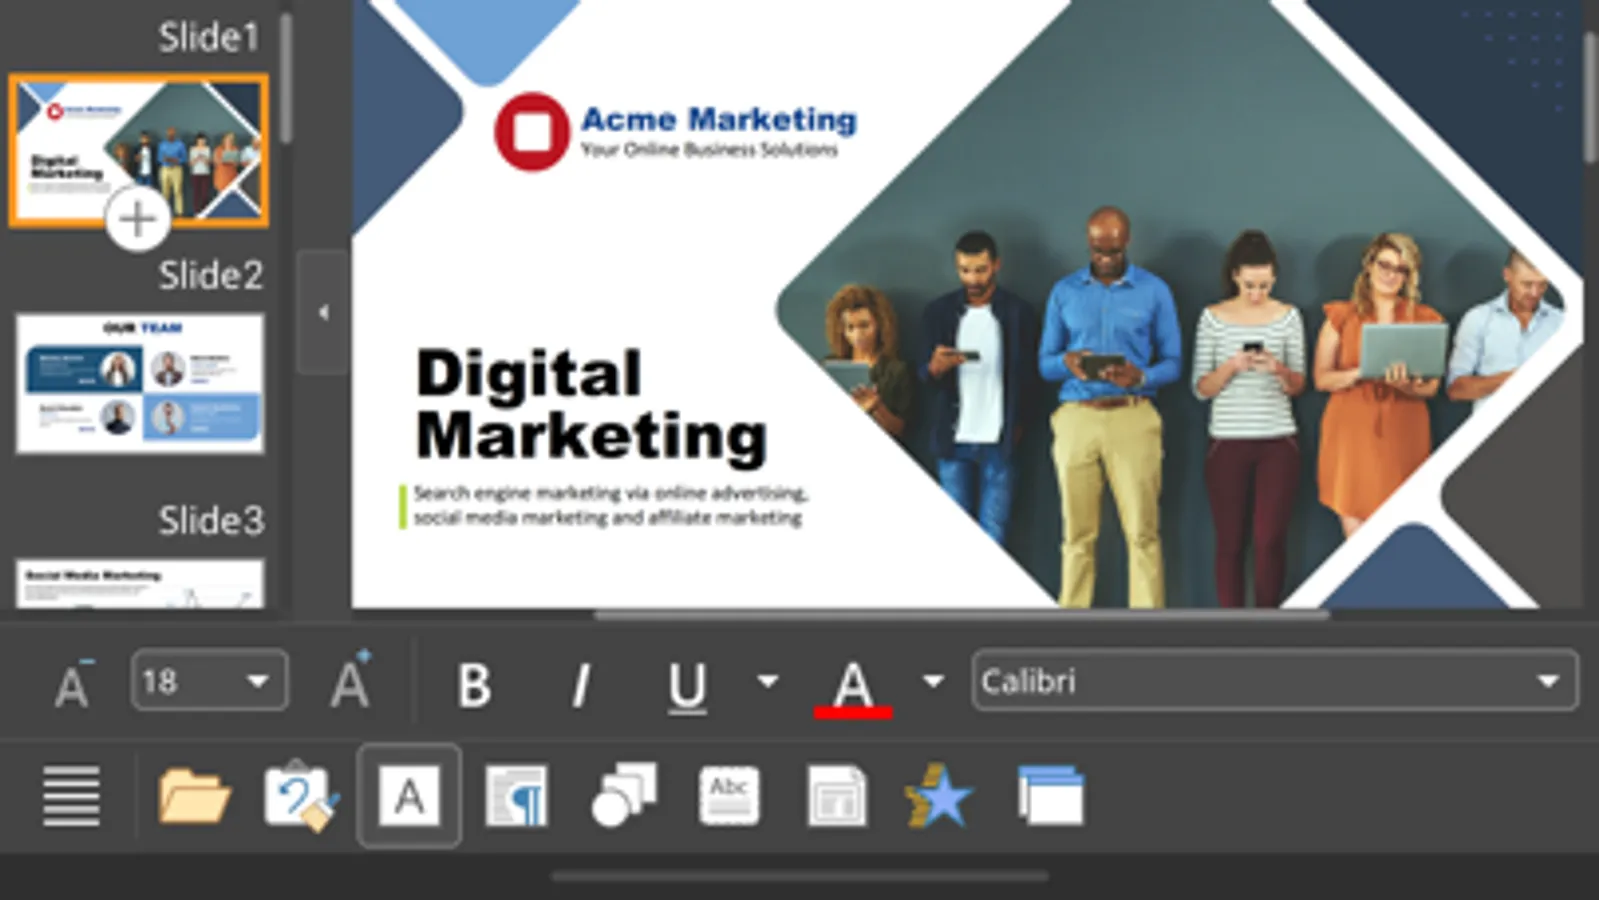The height and width of the screenshot is (900, 1599).
Task: Open the slide layout tab icon
Action: (x=836, y=796)
